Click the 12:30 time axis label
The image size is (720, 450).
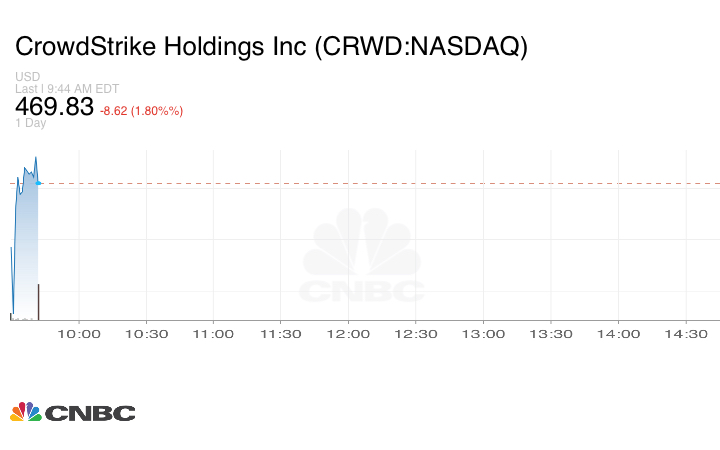(x=416, y=334)
